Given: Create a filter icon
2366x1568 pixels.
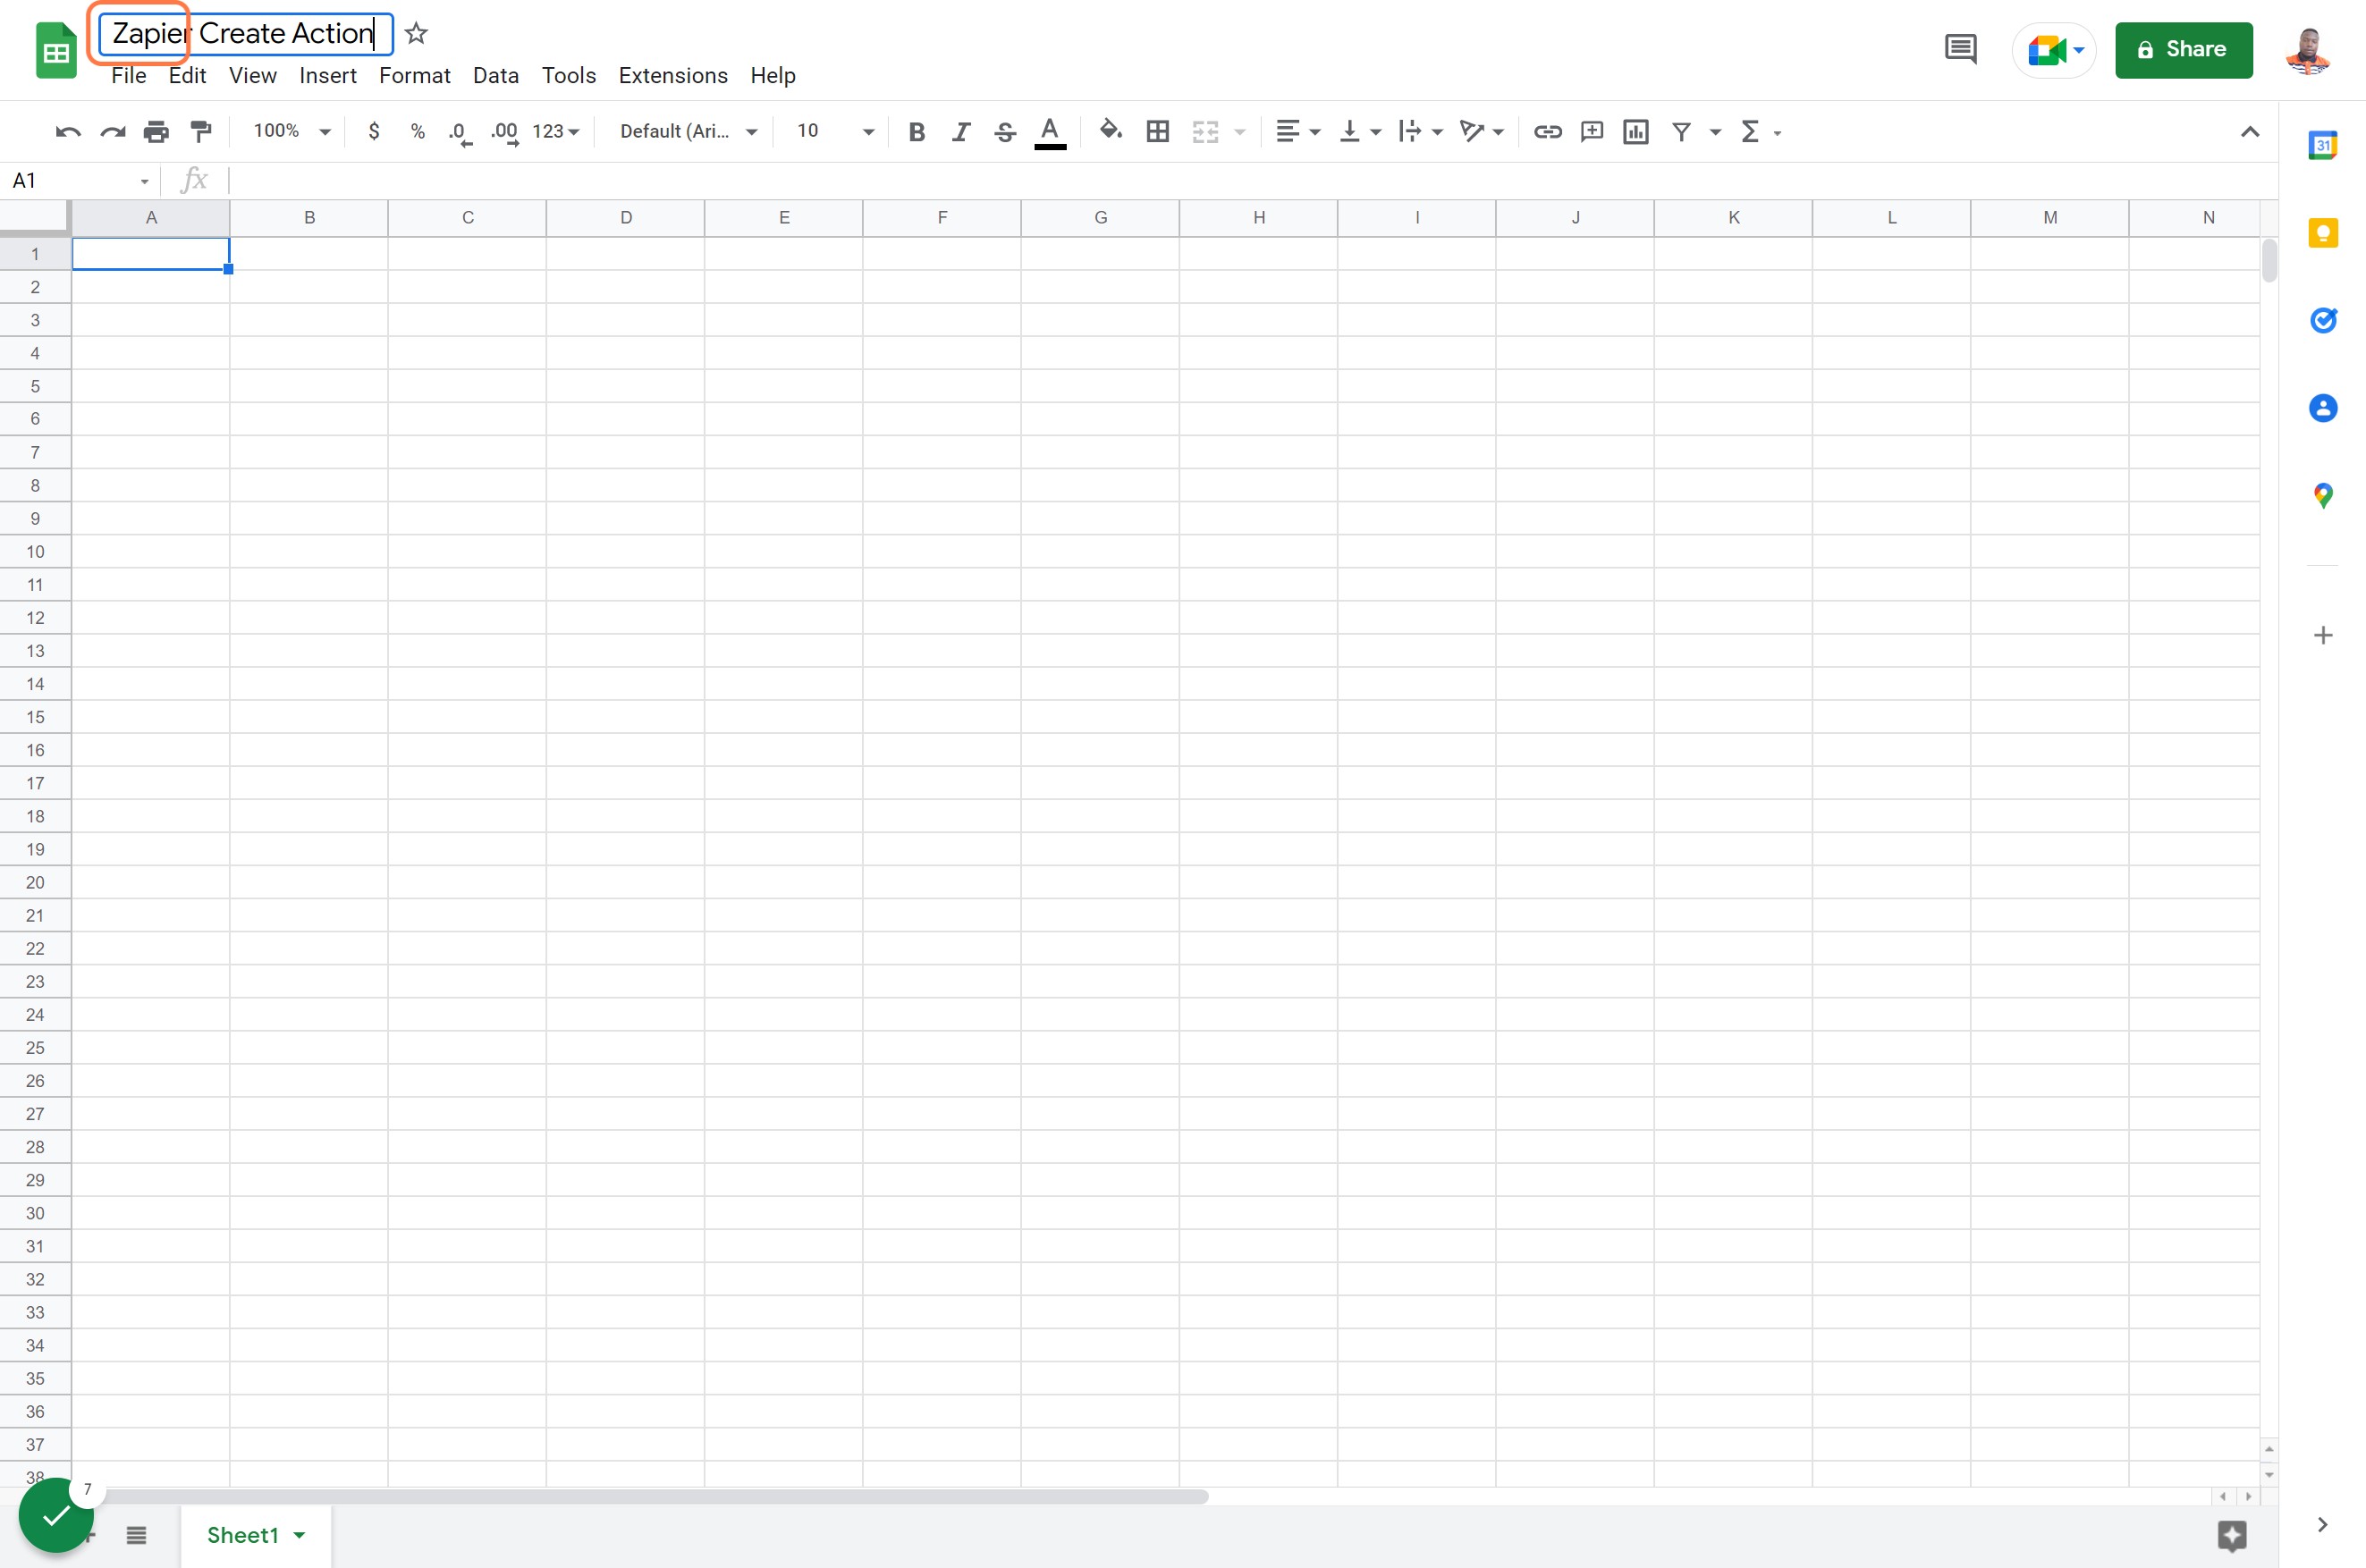Looking at the screenshot, I should (x=1682, y=131).
